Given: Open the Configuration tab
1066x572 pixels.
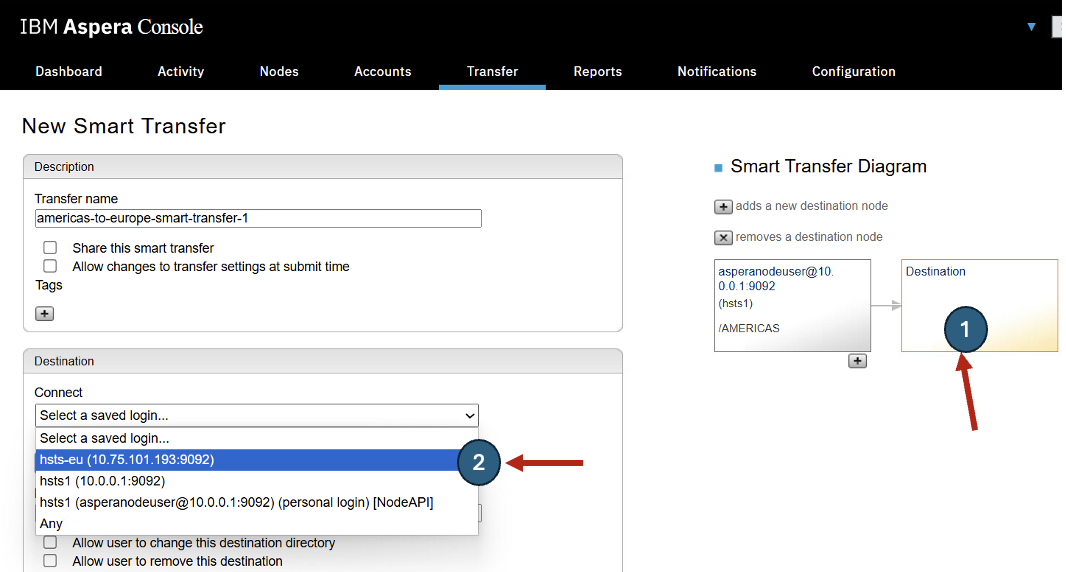Looking at the screenshot, I should pyautogui.click(x=854, y=71).
